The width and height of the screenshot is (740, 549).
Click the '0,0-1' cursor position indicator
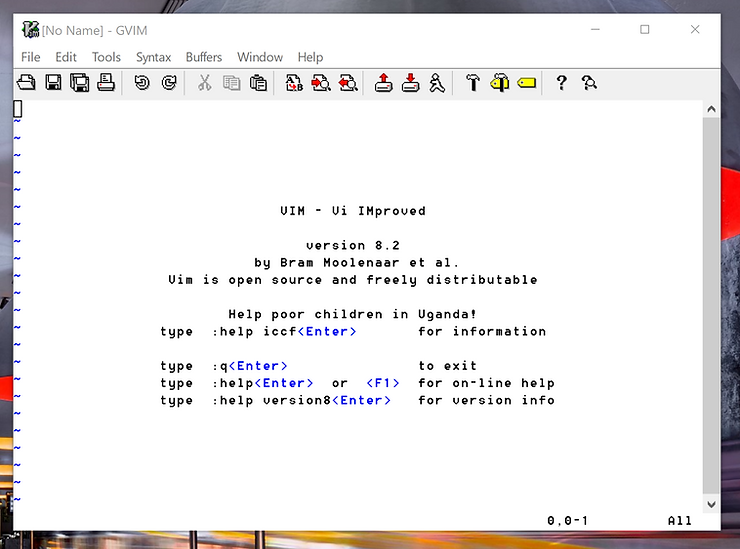568,521
